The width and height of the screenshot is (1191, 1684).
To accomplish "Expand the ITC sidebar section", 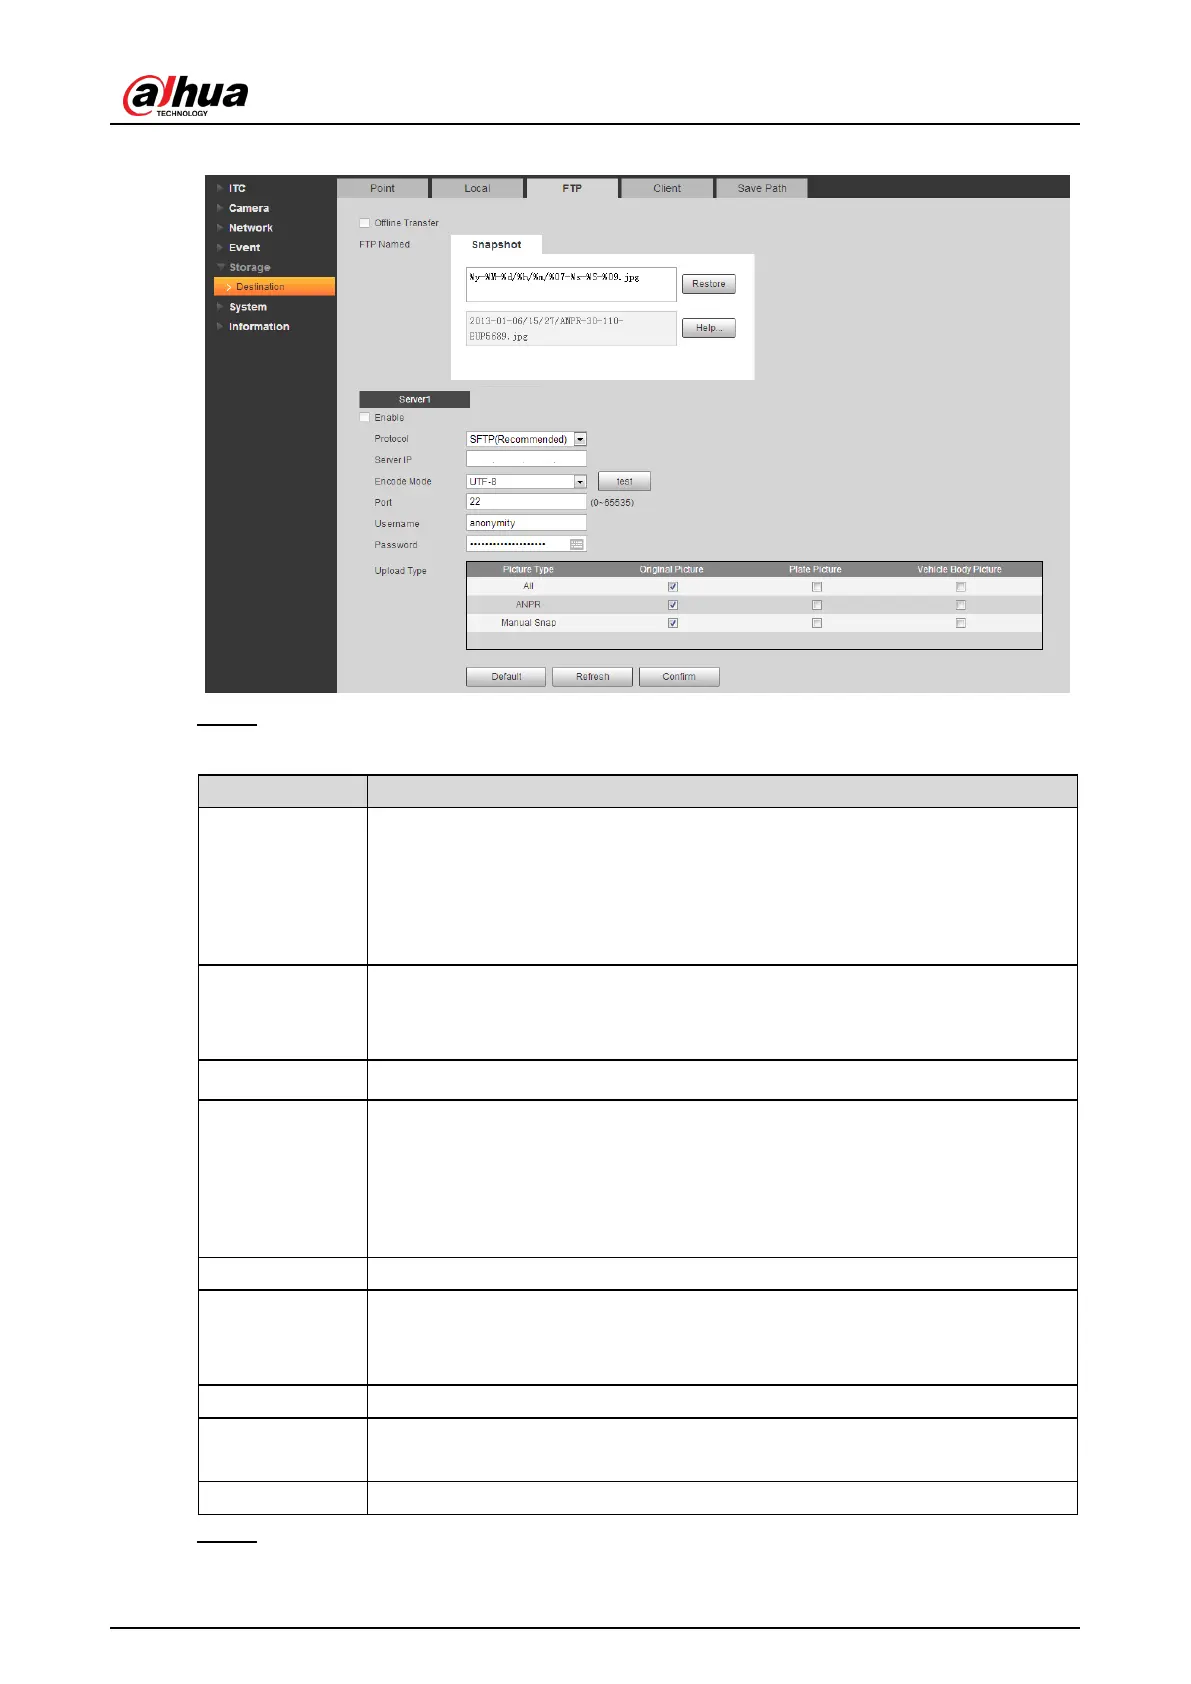I will click(237, 188).
